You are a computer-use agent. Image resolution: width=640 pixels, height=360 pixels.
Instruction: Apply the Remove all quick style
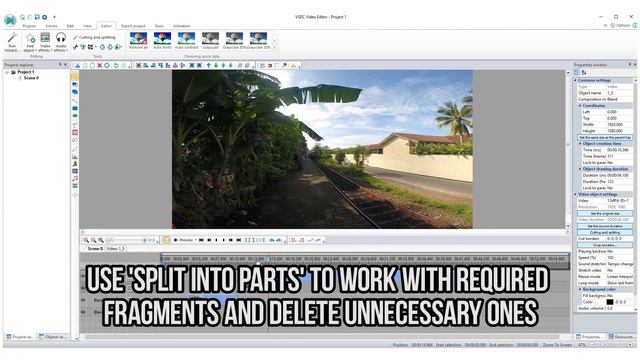coord(138,41)
